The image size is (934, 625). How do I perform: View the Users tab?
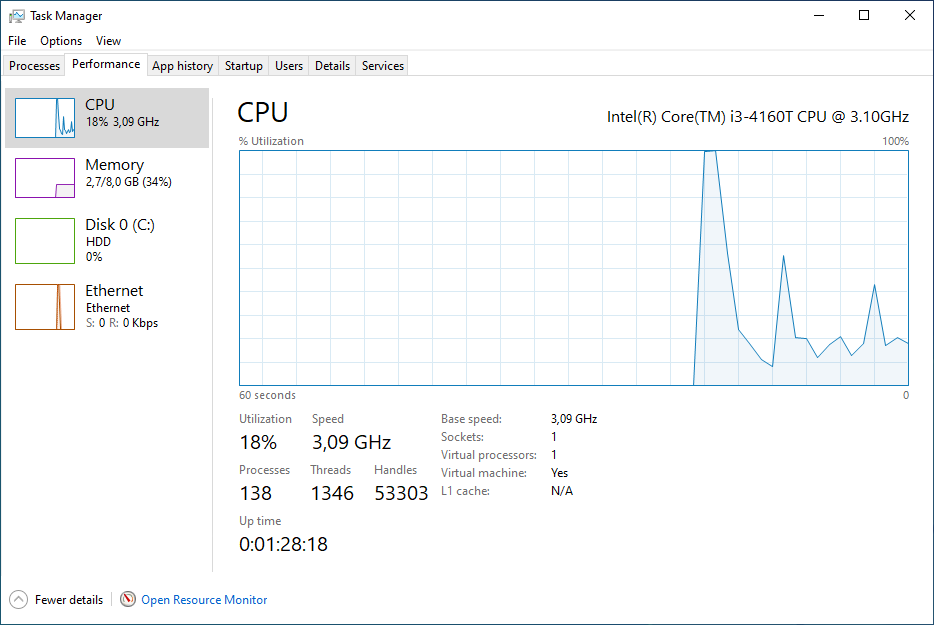point(288,65)
